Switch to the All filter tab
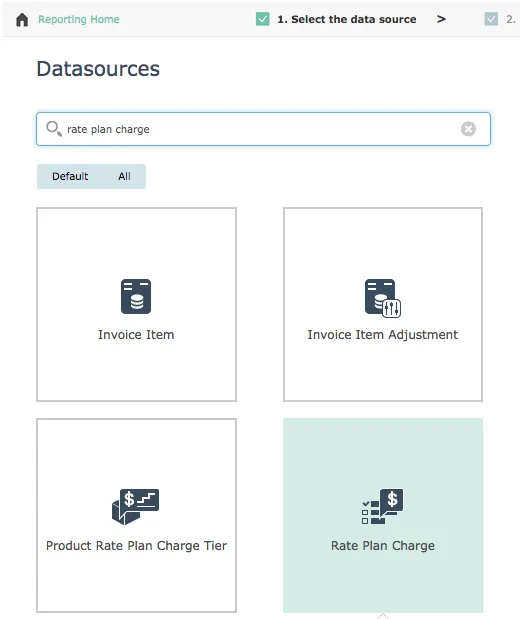The height and width of the screenshot is (619, 520). [124, 176]
